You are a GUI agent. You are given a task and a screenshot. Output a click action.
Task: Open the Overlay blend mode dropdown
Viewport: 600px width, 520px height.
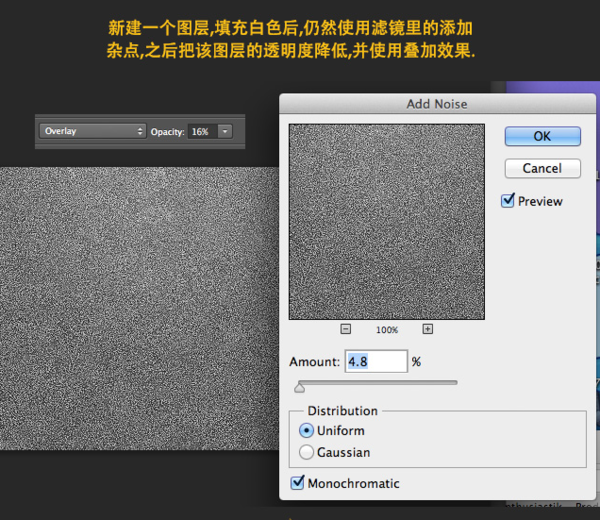point(93,131)
